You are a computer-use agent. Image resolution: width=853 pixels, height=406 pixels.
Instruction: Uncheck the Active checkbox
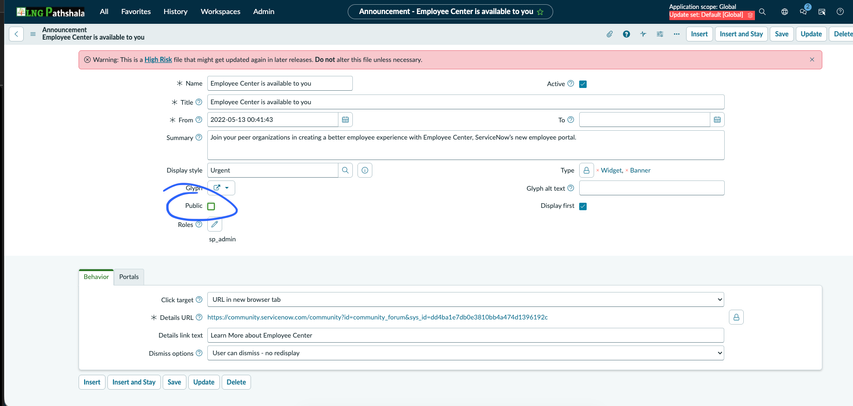point(583,84)
